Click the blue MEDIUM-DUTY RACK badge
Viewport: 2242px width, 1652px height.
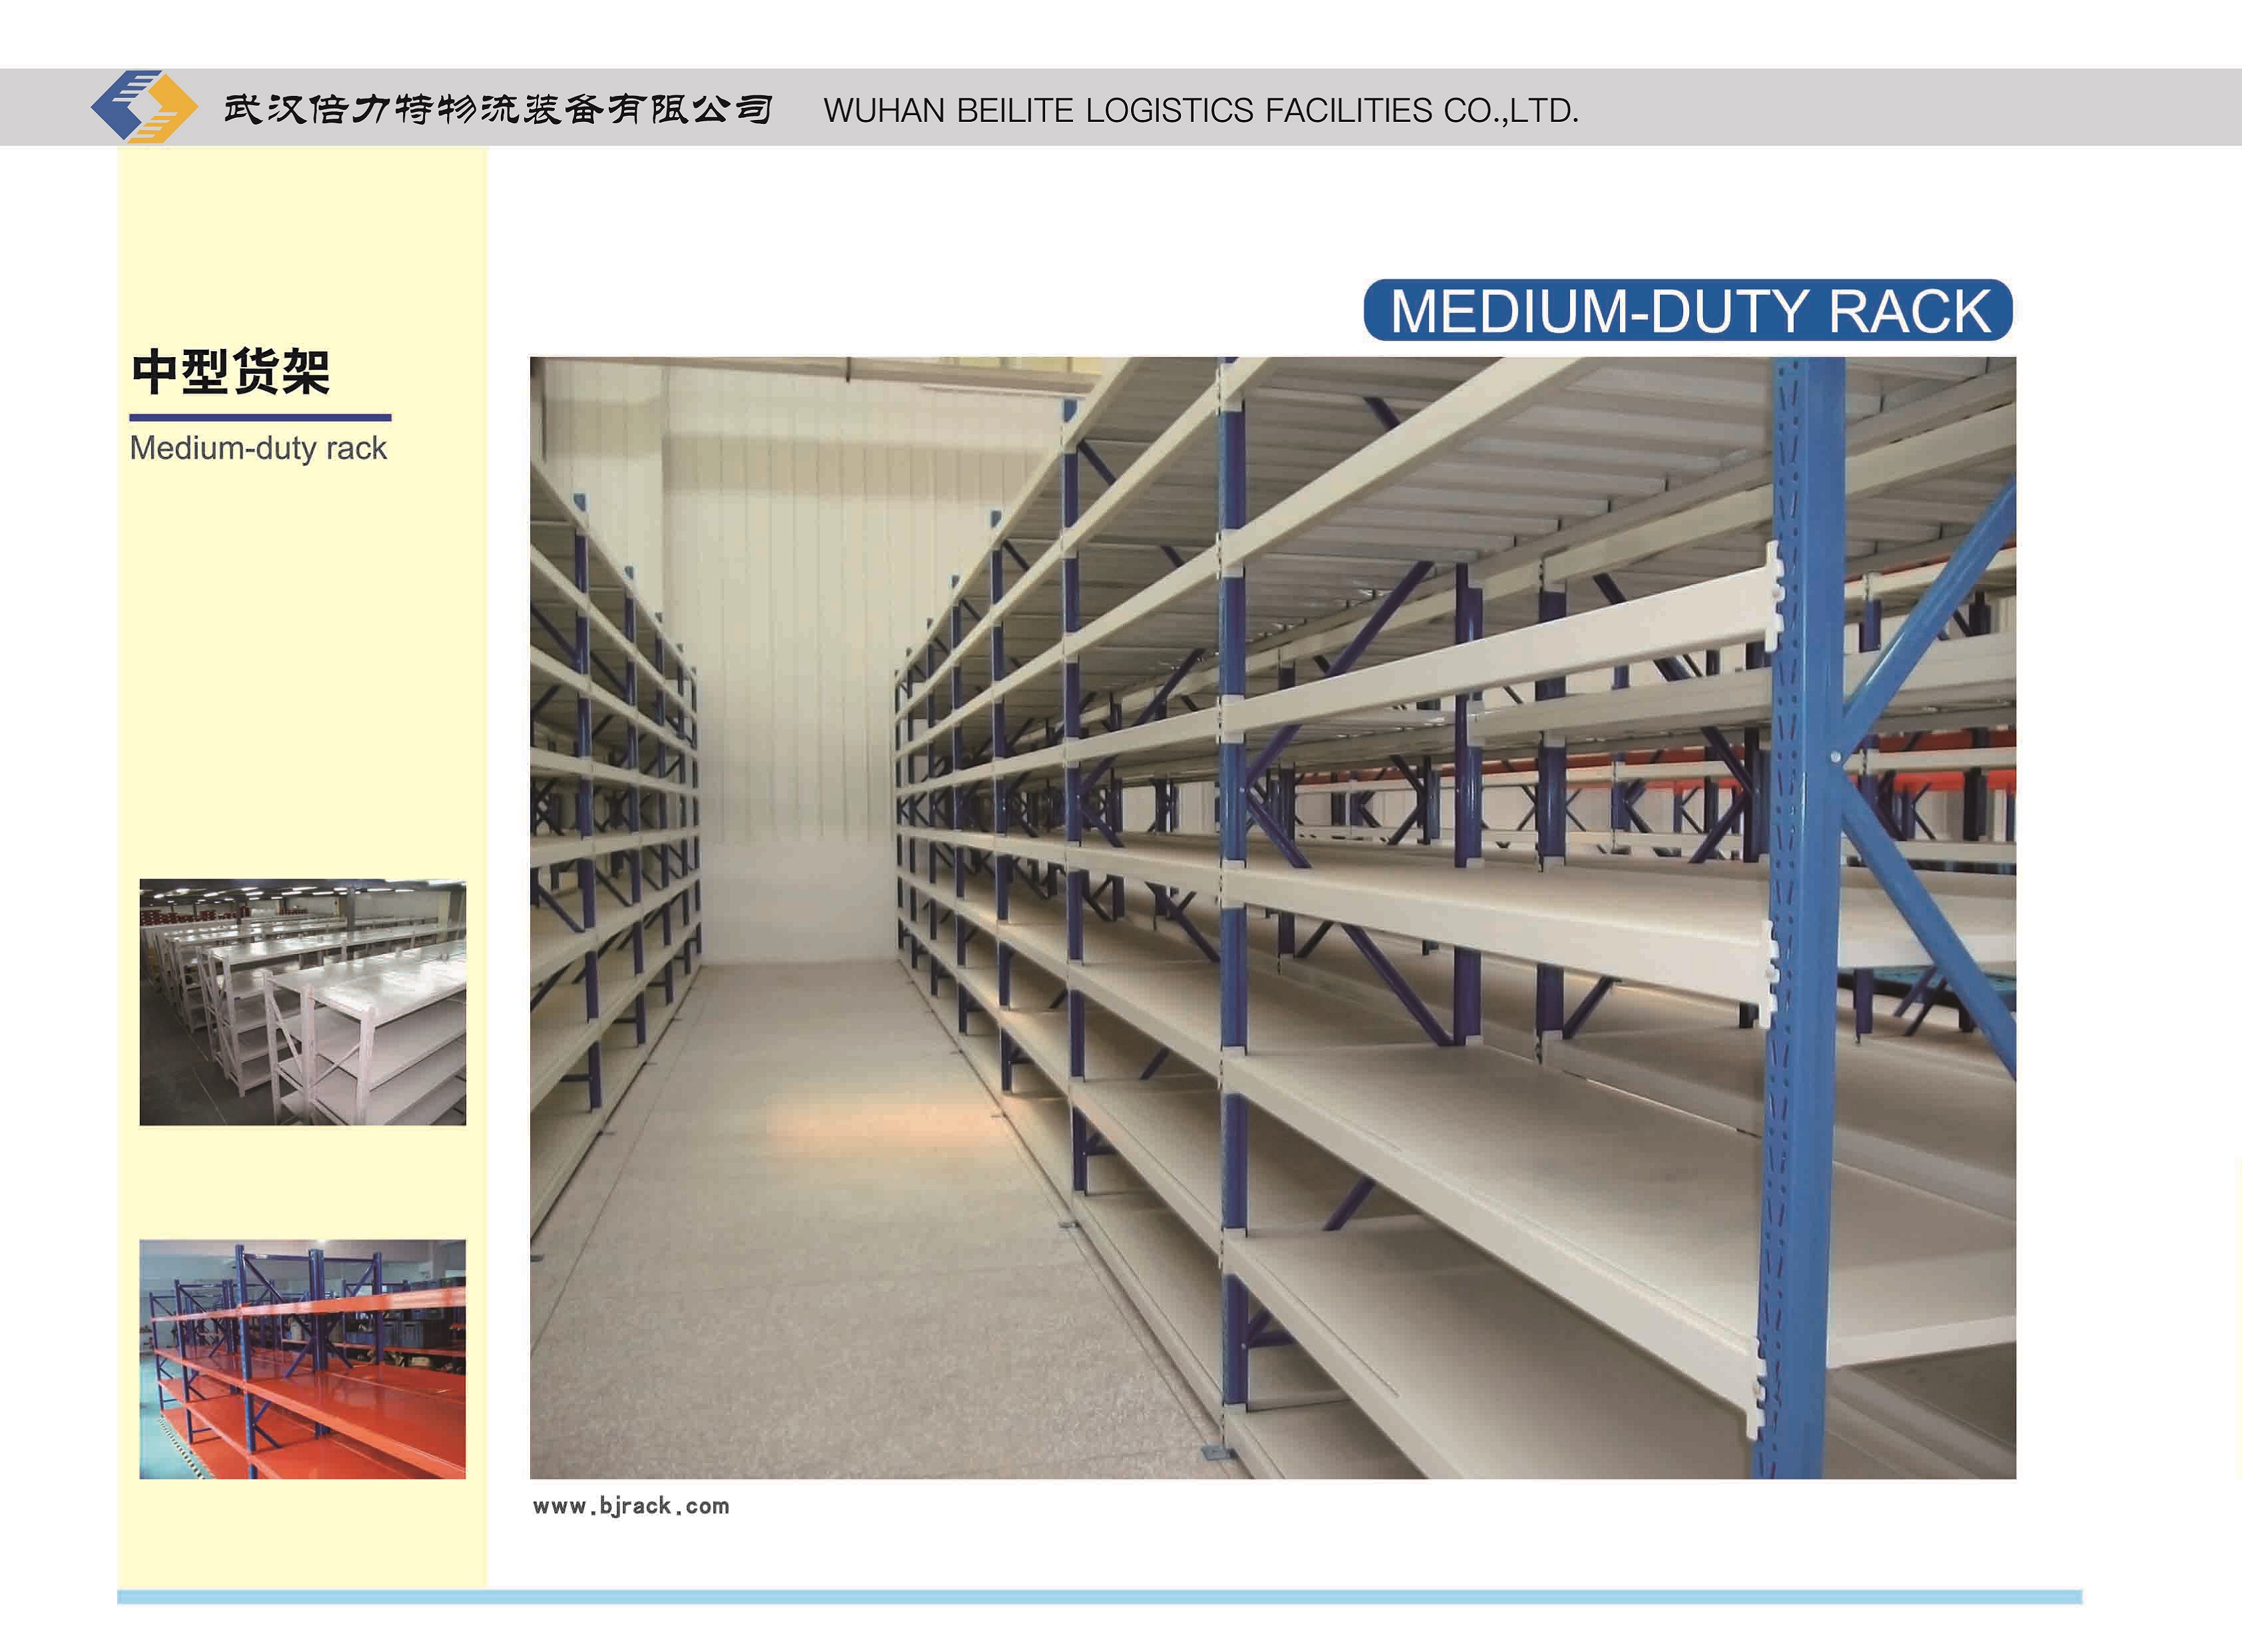coord(1687,311)
